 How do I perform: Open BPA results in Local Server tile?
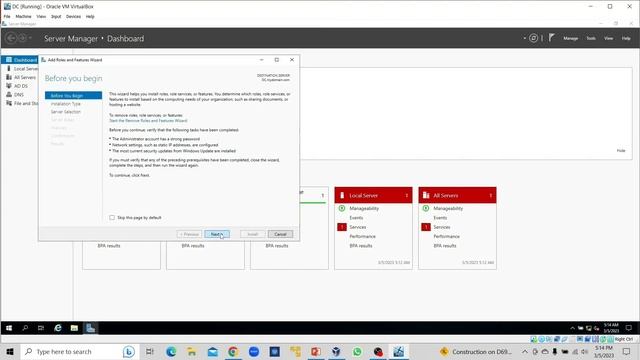(361, 246)
